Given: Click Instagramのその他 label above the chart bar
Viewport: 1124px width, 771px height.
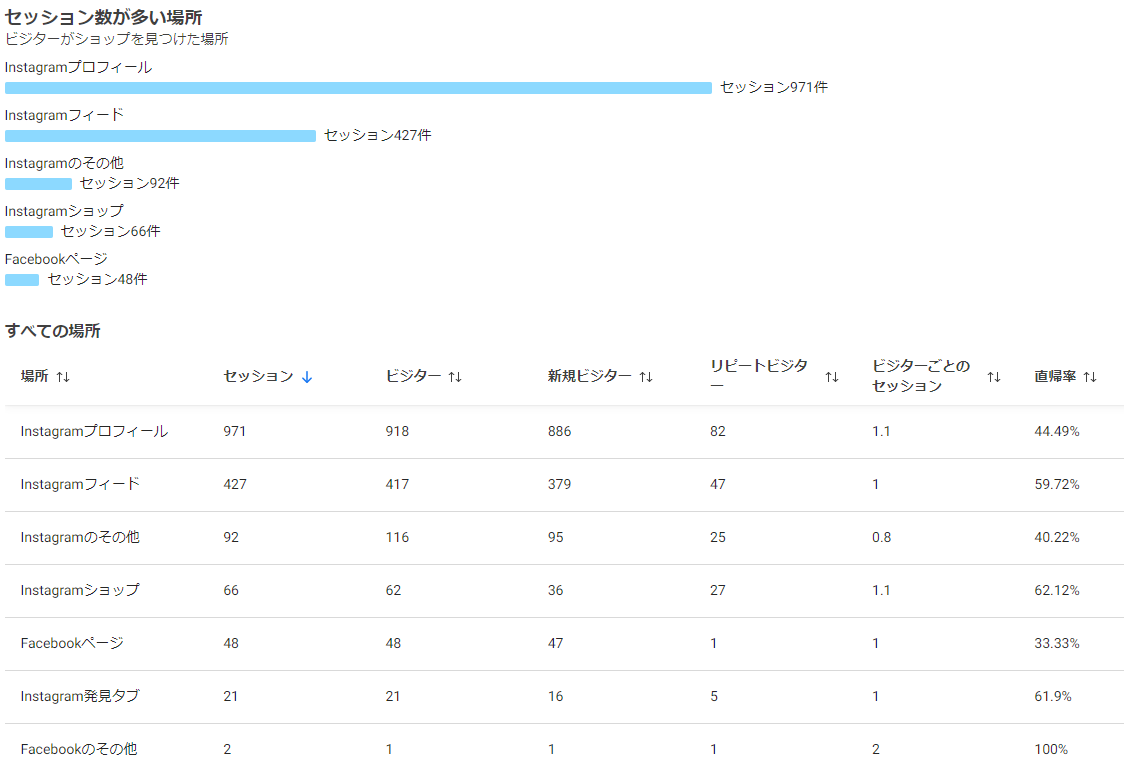Looking at the screenshot, I should 65,163.
